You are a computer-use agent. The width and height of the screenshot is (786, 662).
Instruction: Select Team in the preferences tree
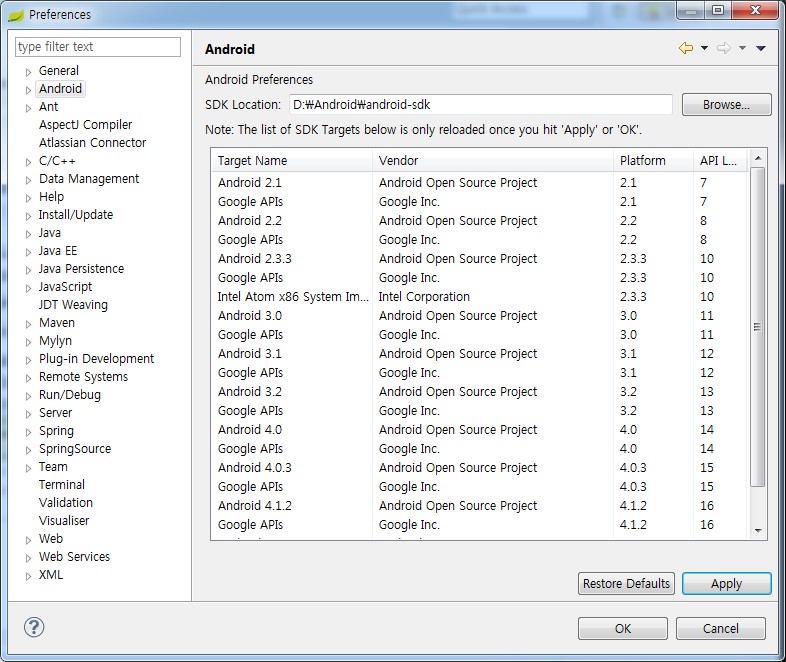tap(53, 467)
